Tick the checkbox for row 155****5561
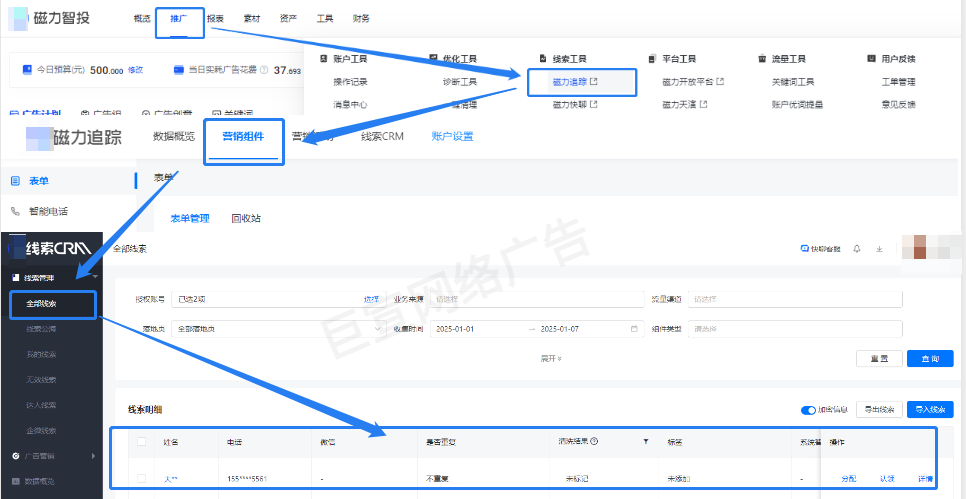The image size is (966, 499). tap(142, 478)
